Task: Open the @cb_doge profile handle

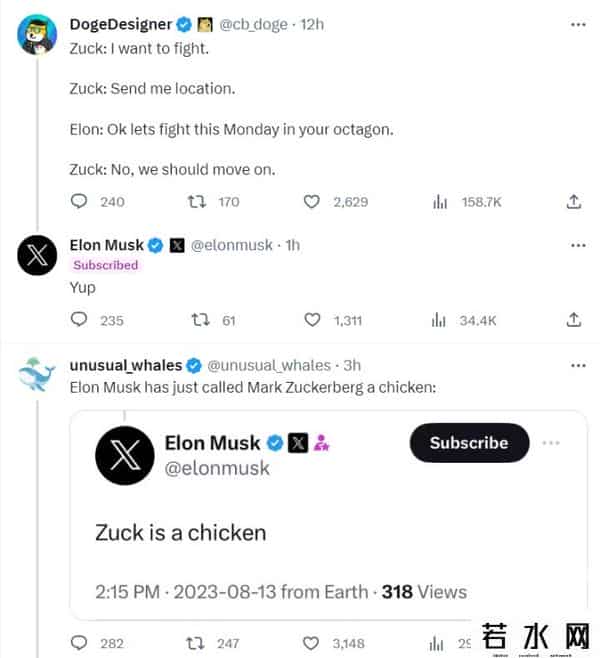Action: (x=254, y=23)
